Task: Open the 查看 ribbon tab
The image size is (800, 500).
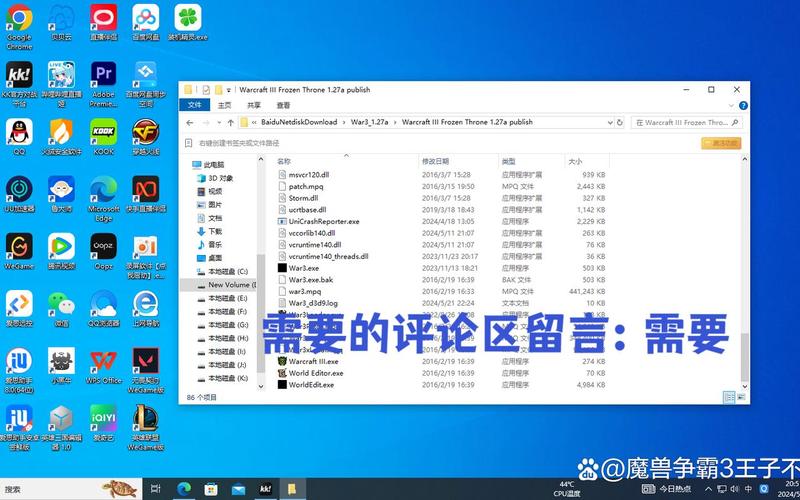Action: pyautogui.click(x=283, y=105)
